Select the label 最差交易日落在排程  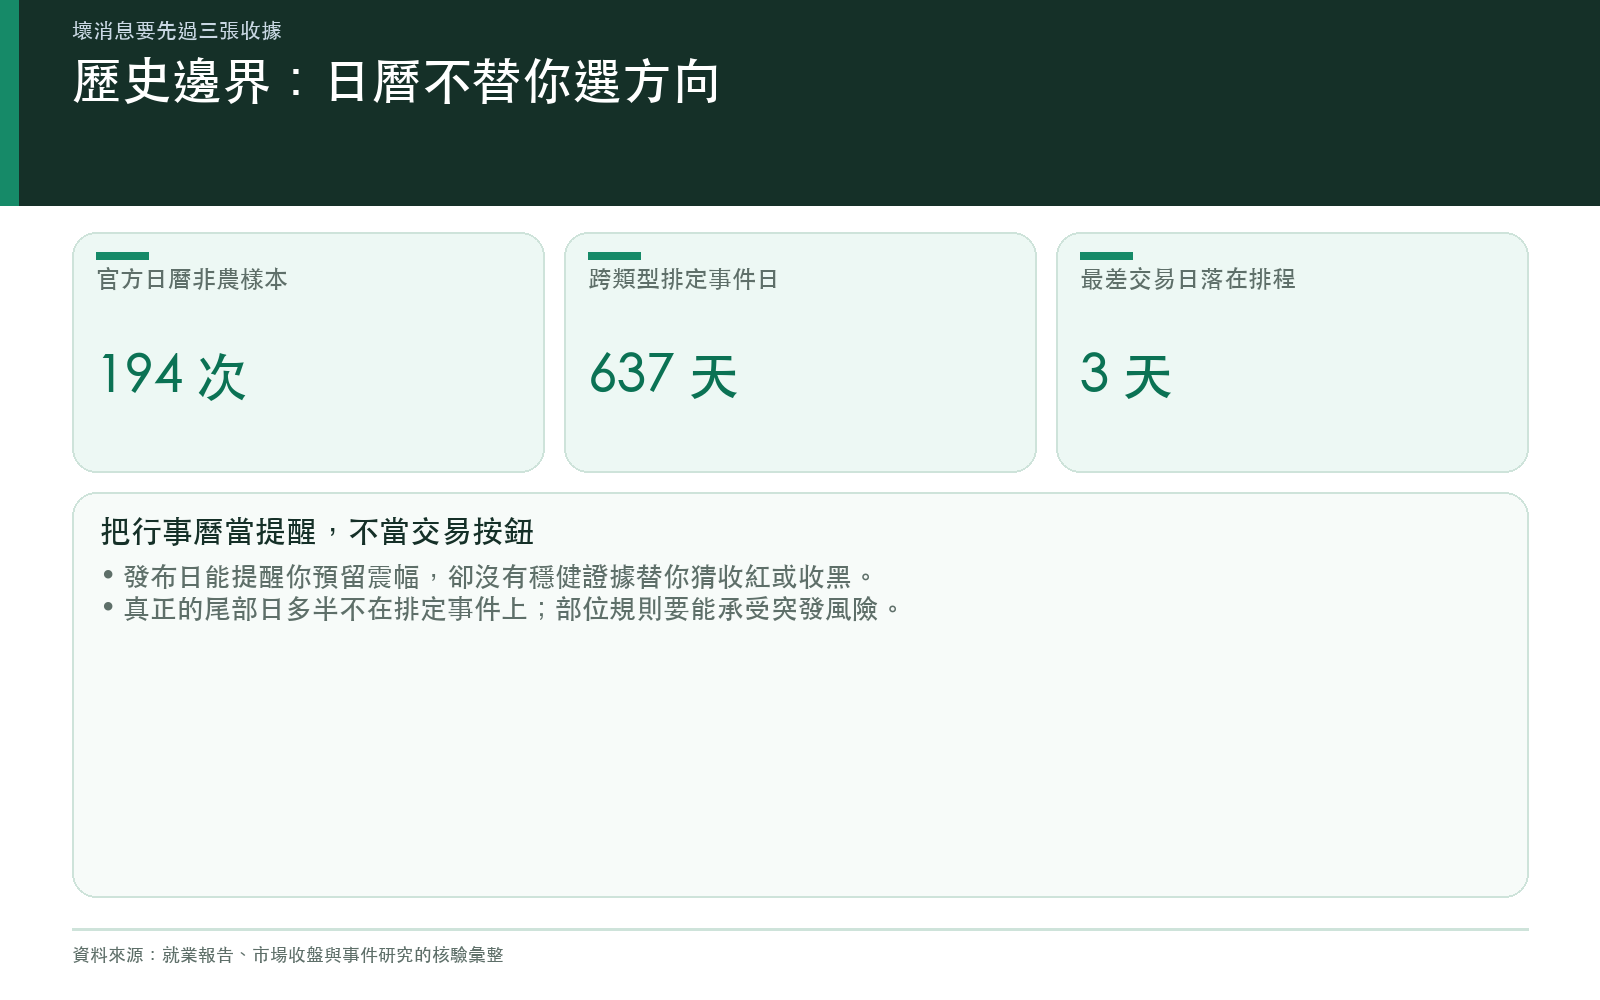pyautogui.click(x=1188, y=279)
